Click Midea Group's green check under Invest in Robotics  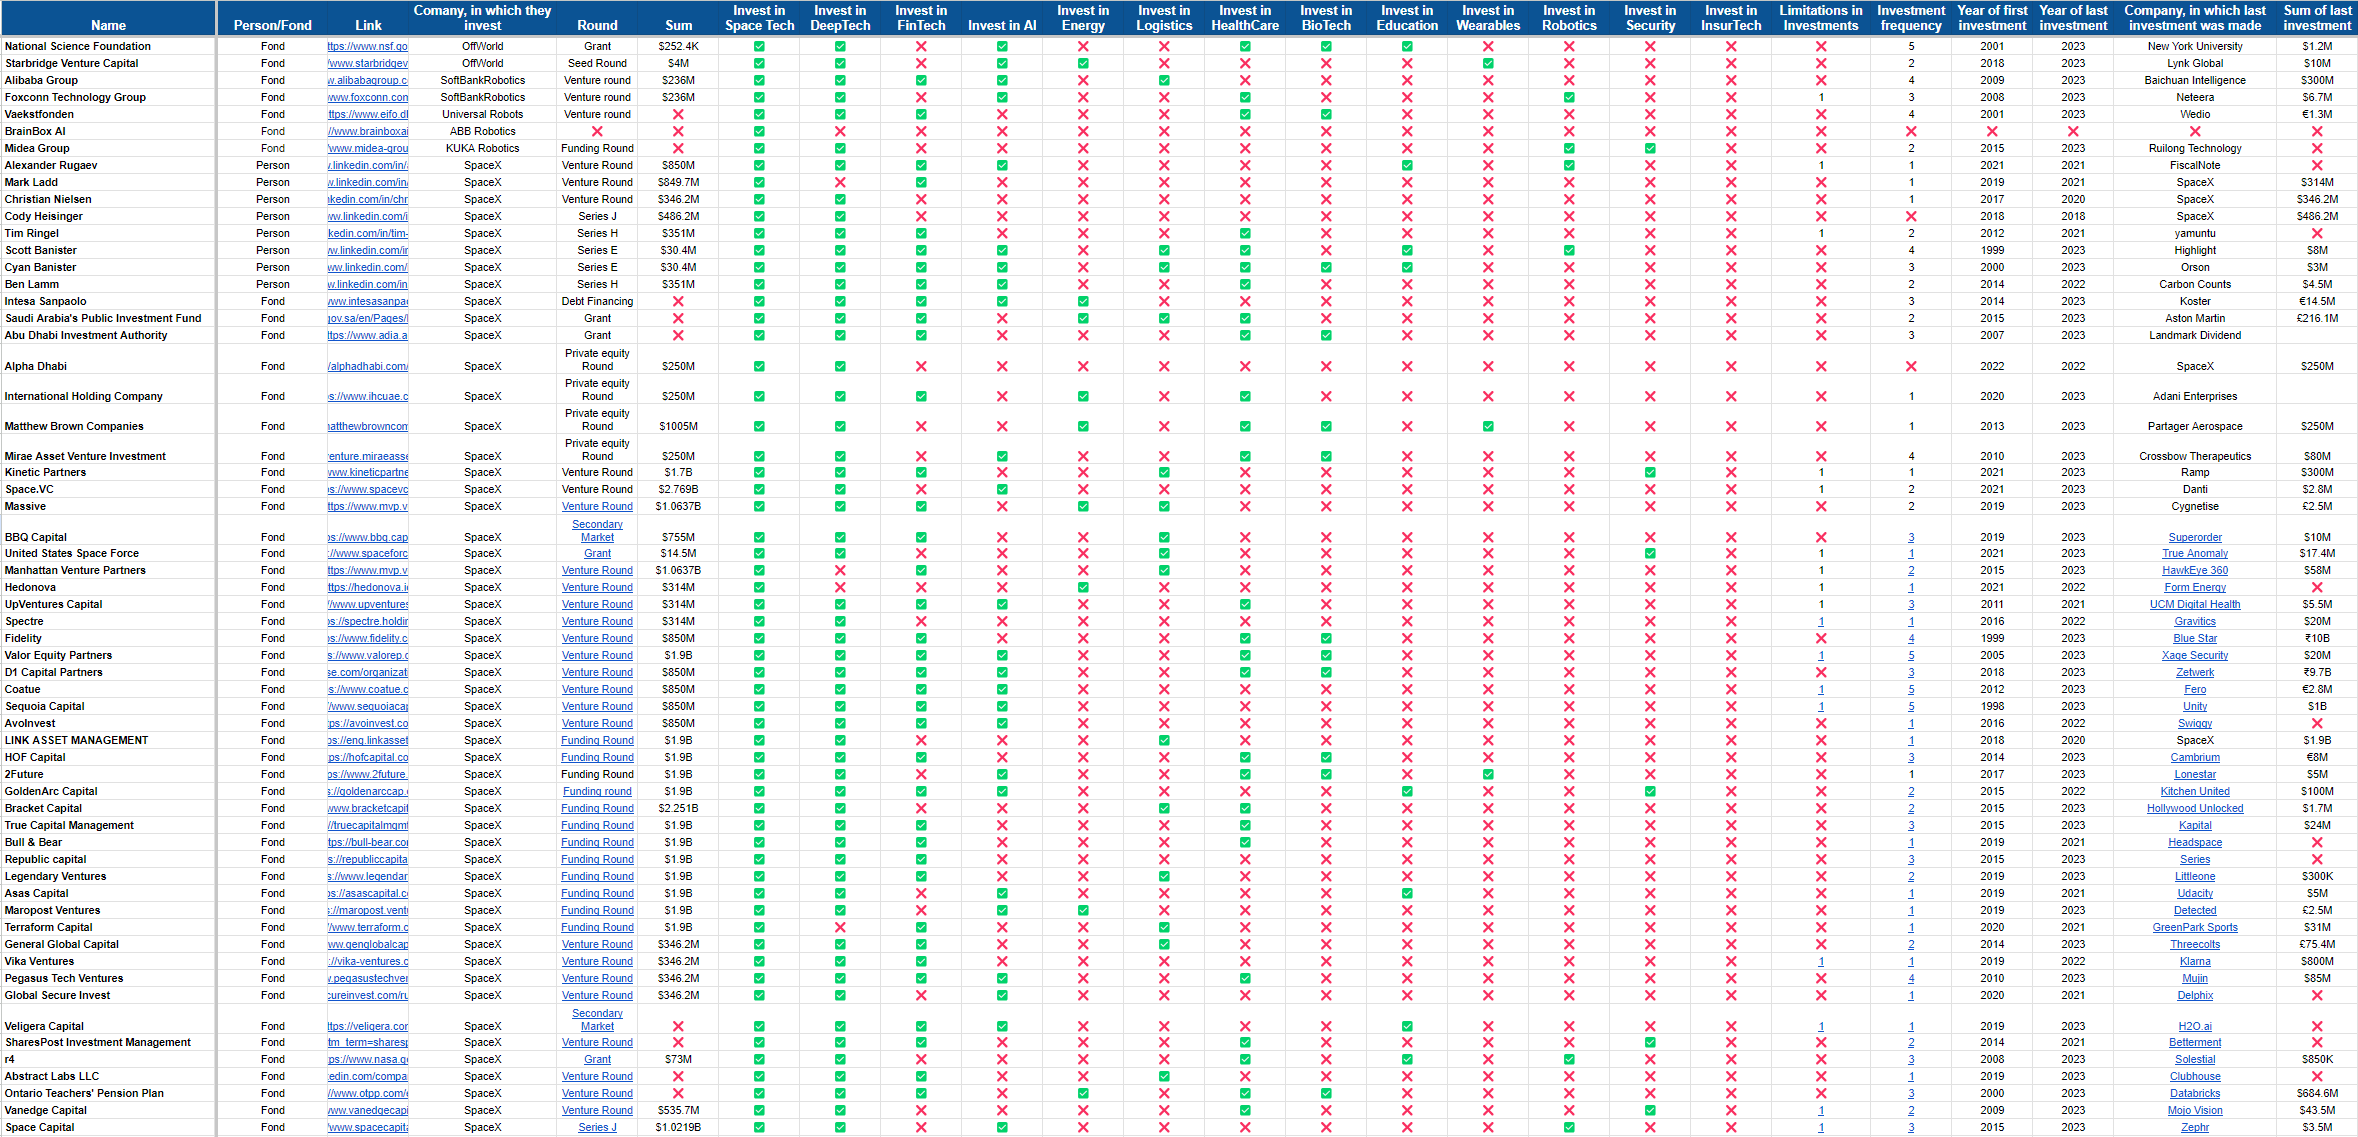1569,148
